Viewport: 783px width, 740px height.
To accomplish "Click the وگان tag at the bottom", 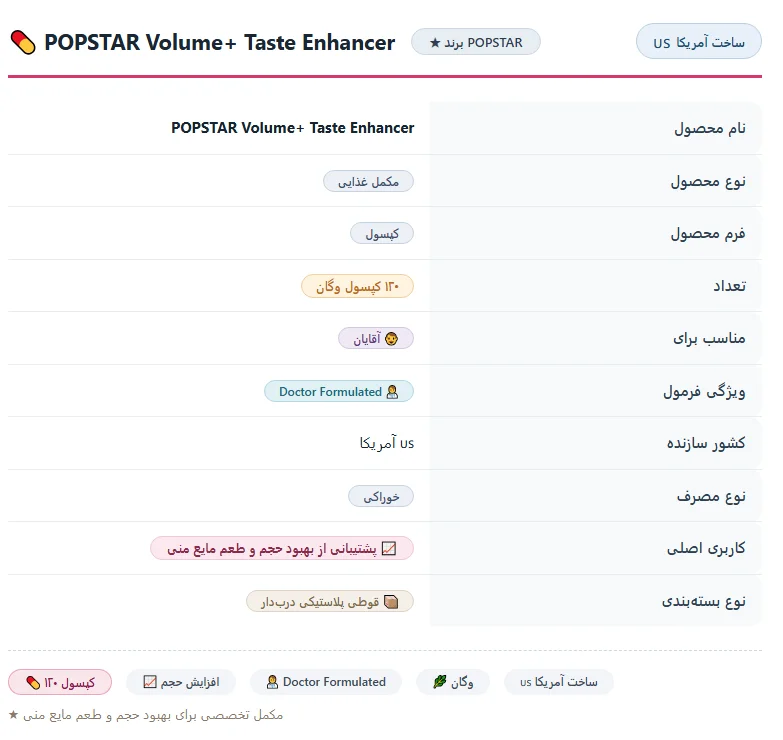I will tap(453, 682).
